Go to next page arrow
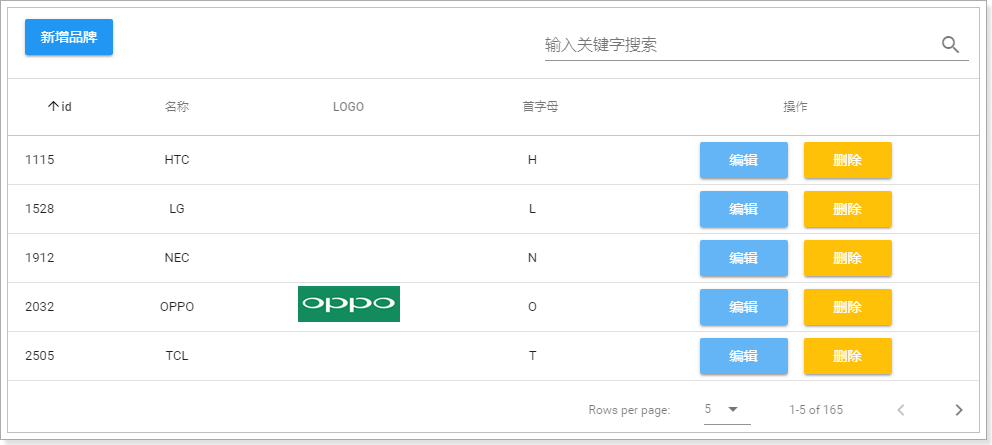 pyautogui.click(x=958, y=410)
